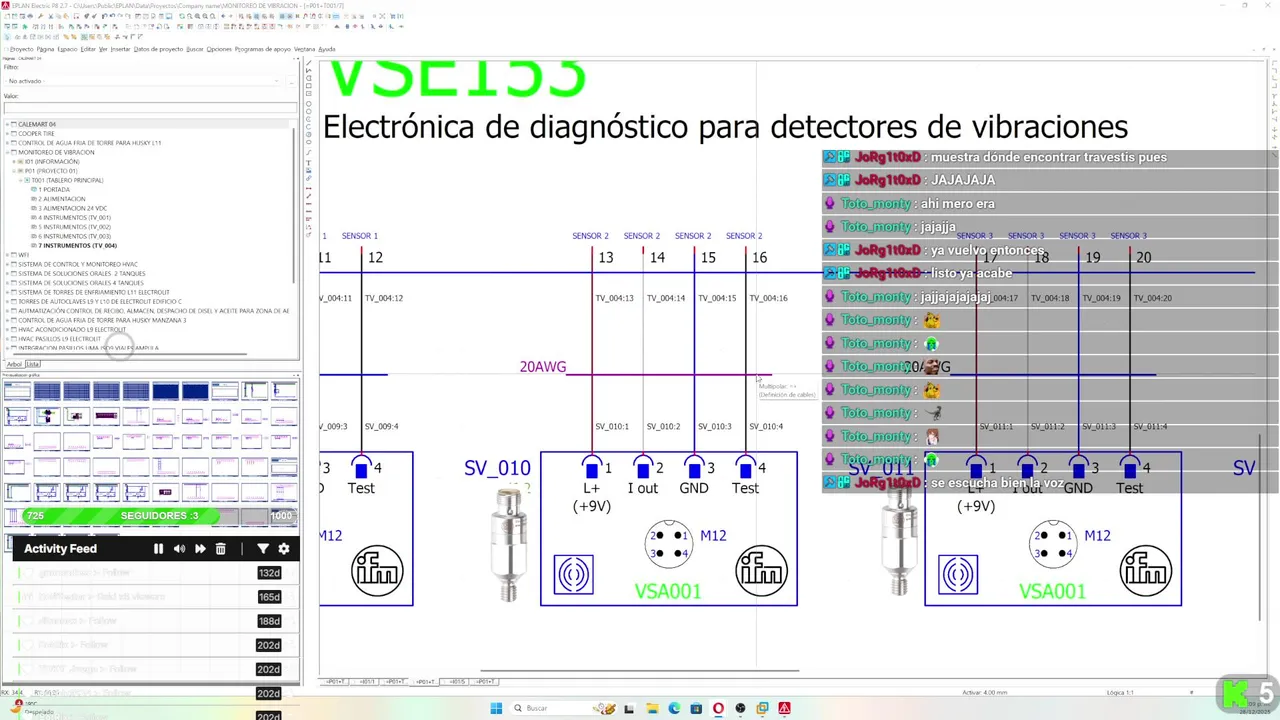Viewport: 1280px width, 720px height.
Task: Select terminal 16 on the strip
Action: [760, 258]
